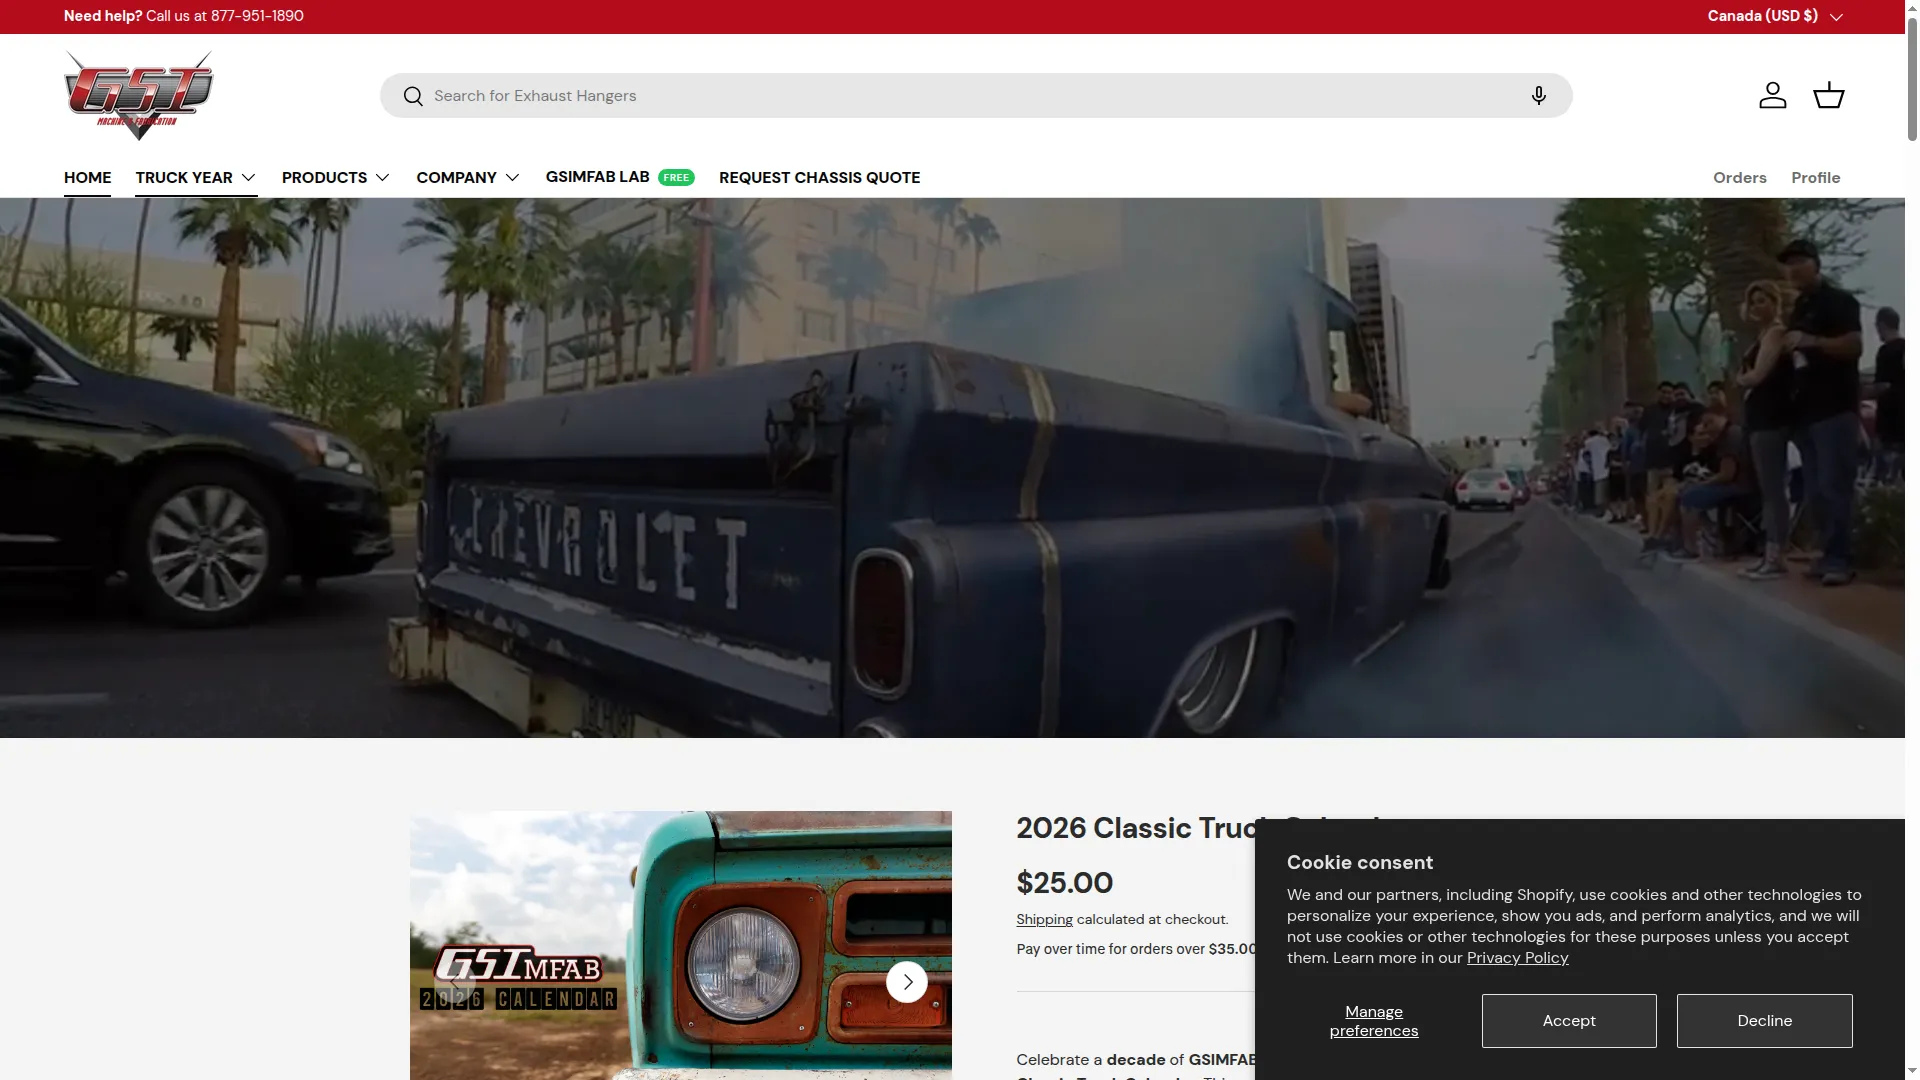The image size is (1920, 1080).
Task: Click the GSI Machine & Fabrication logo
Action: 139,95
